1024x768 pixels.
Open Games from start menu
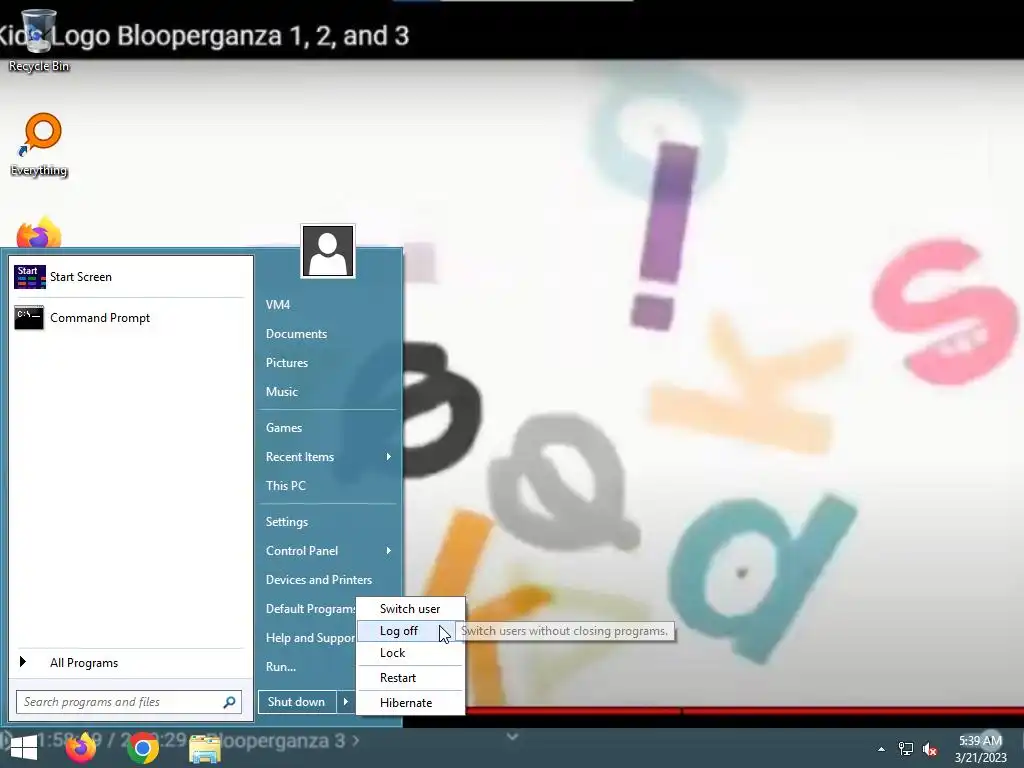(284, 428)
